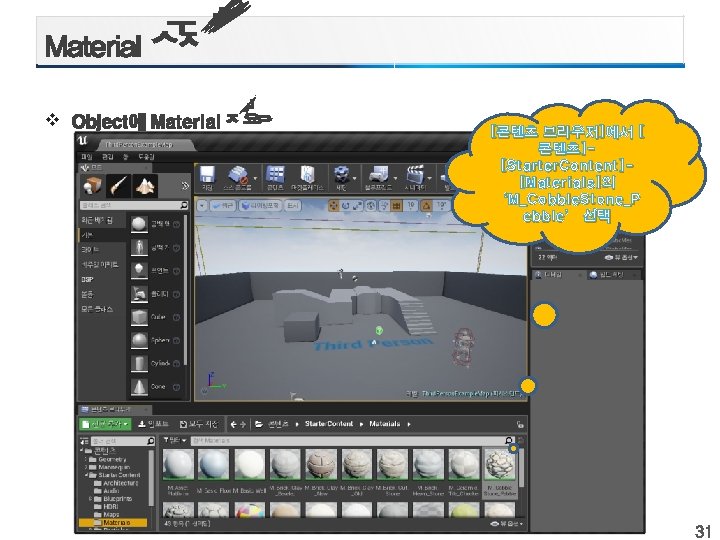The image size is (720, 540).
Task: Open the grid snap value 10 dropdown
Action: [411, 206]
